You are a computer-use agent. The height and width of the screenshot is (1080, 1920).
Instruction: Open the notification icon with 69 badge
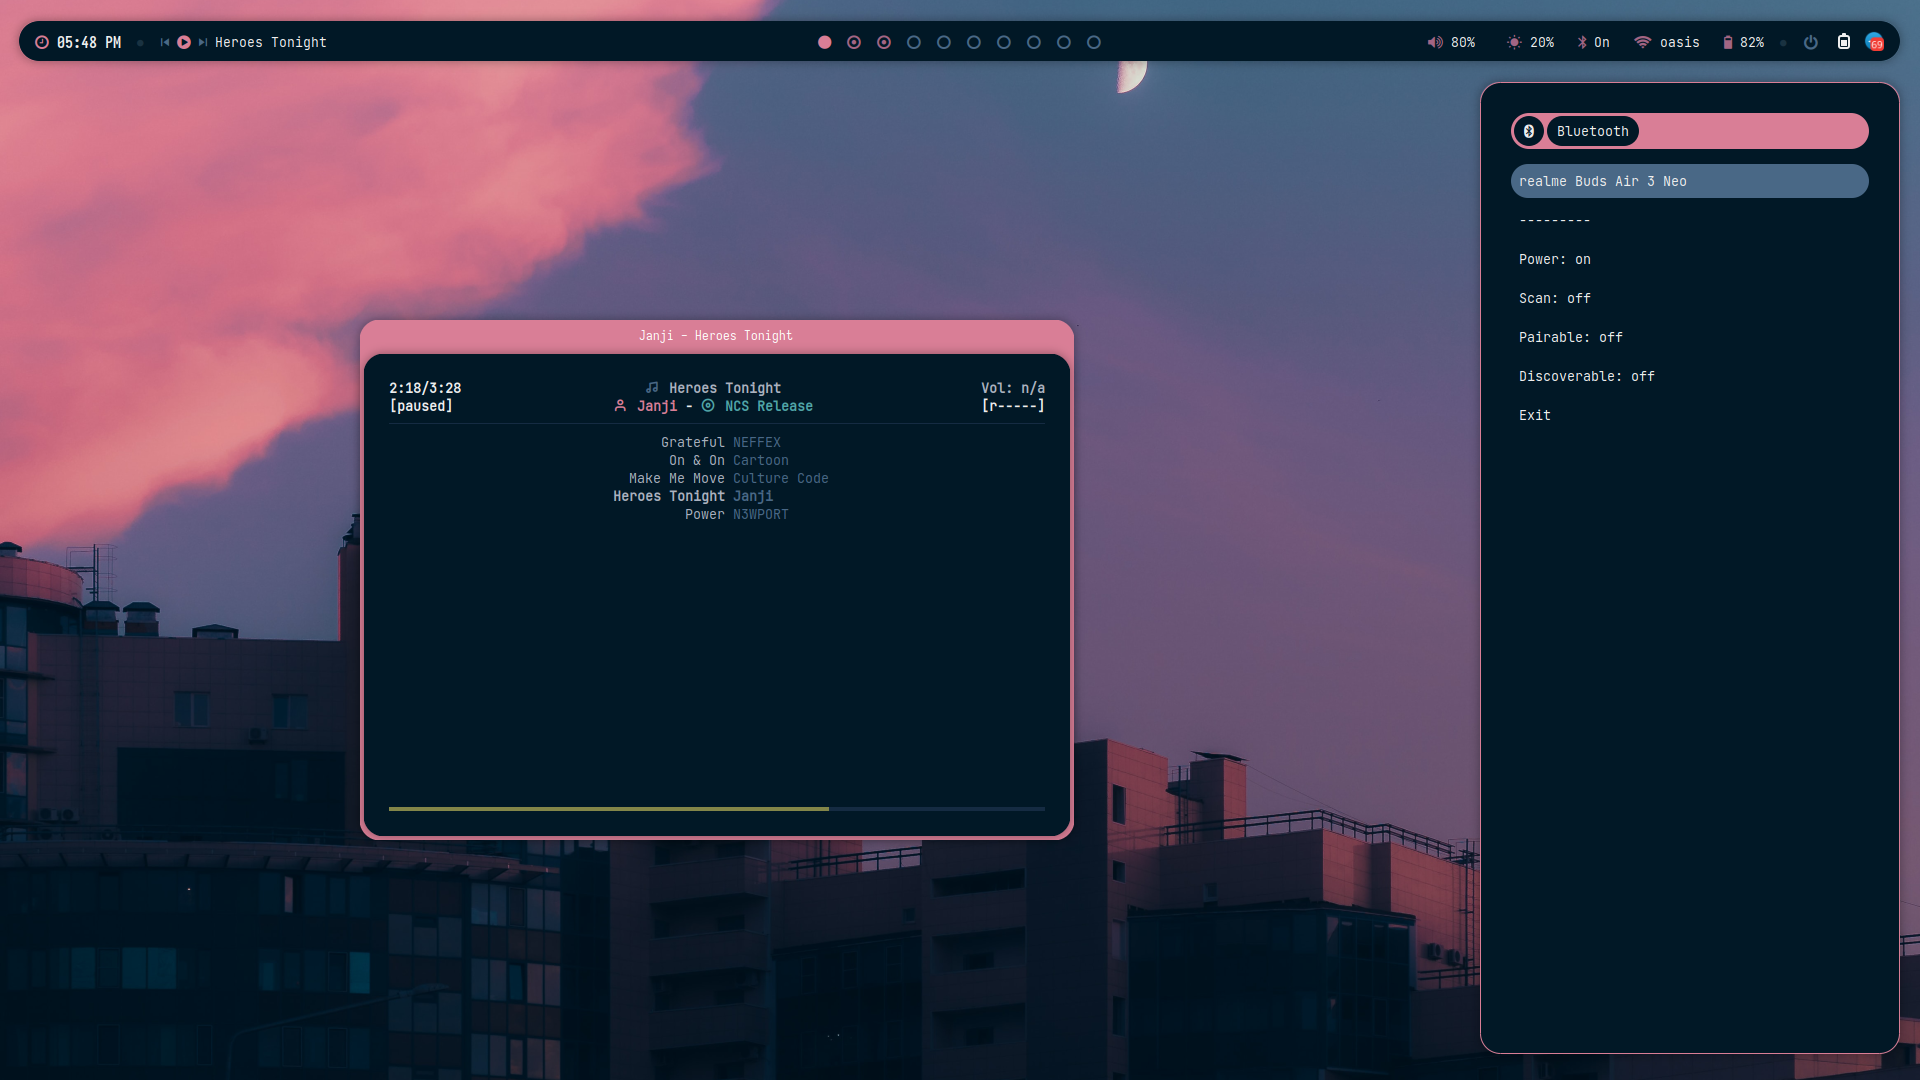[1875, 42]
